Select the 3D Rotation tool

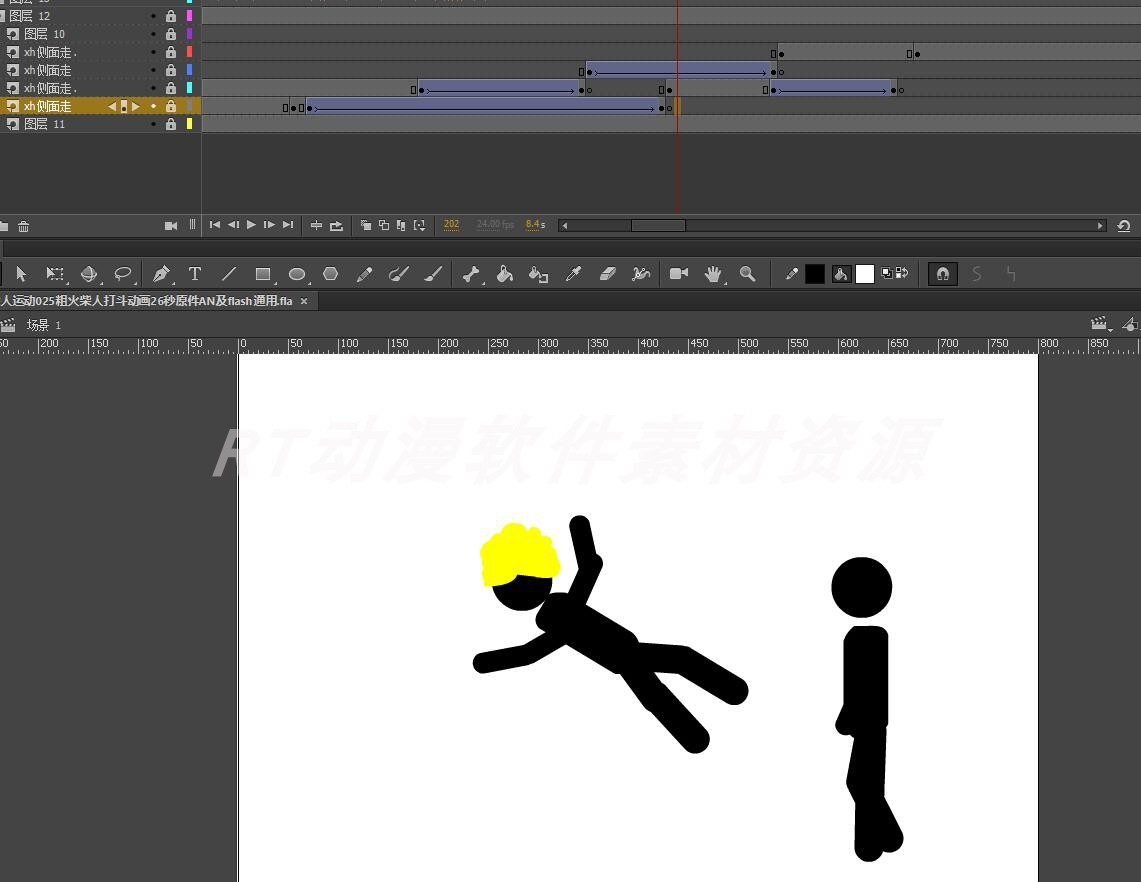tap(89, 274)
